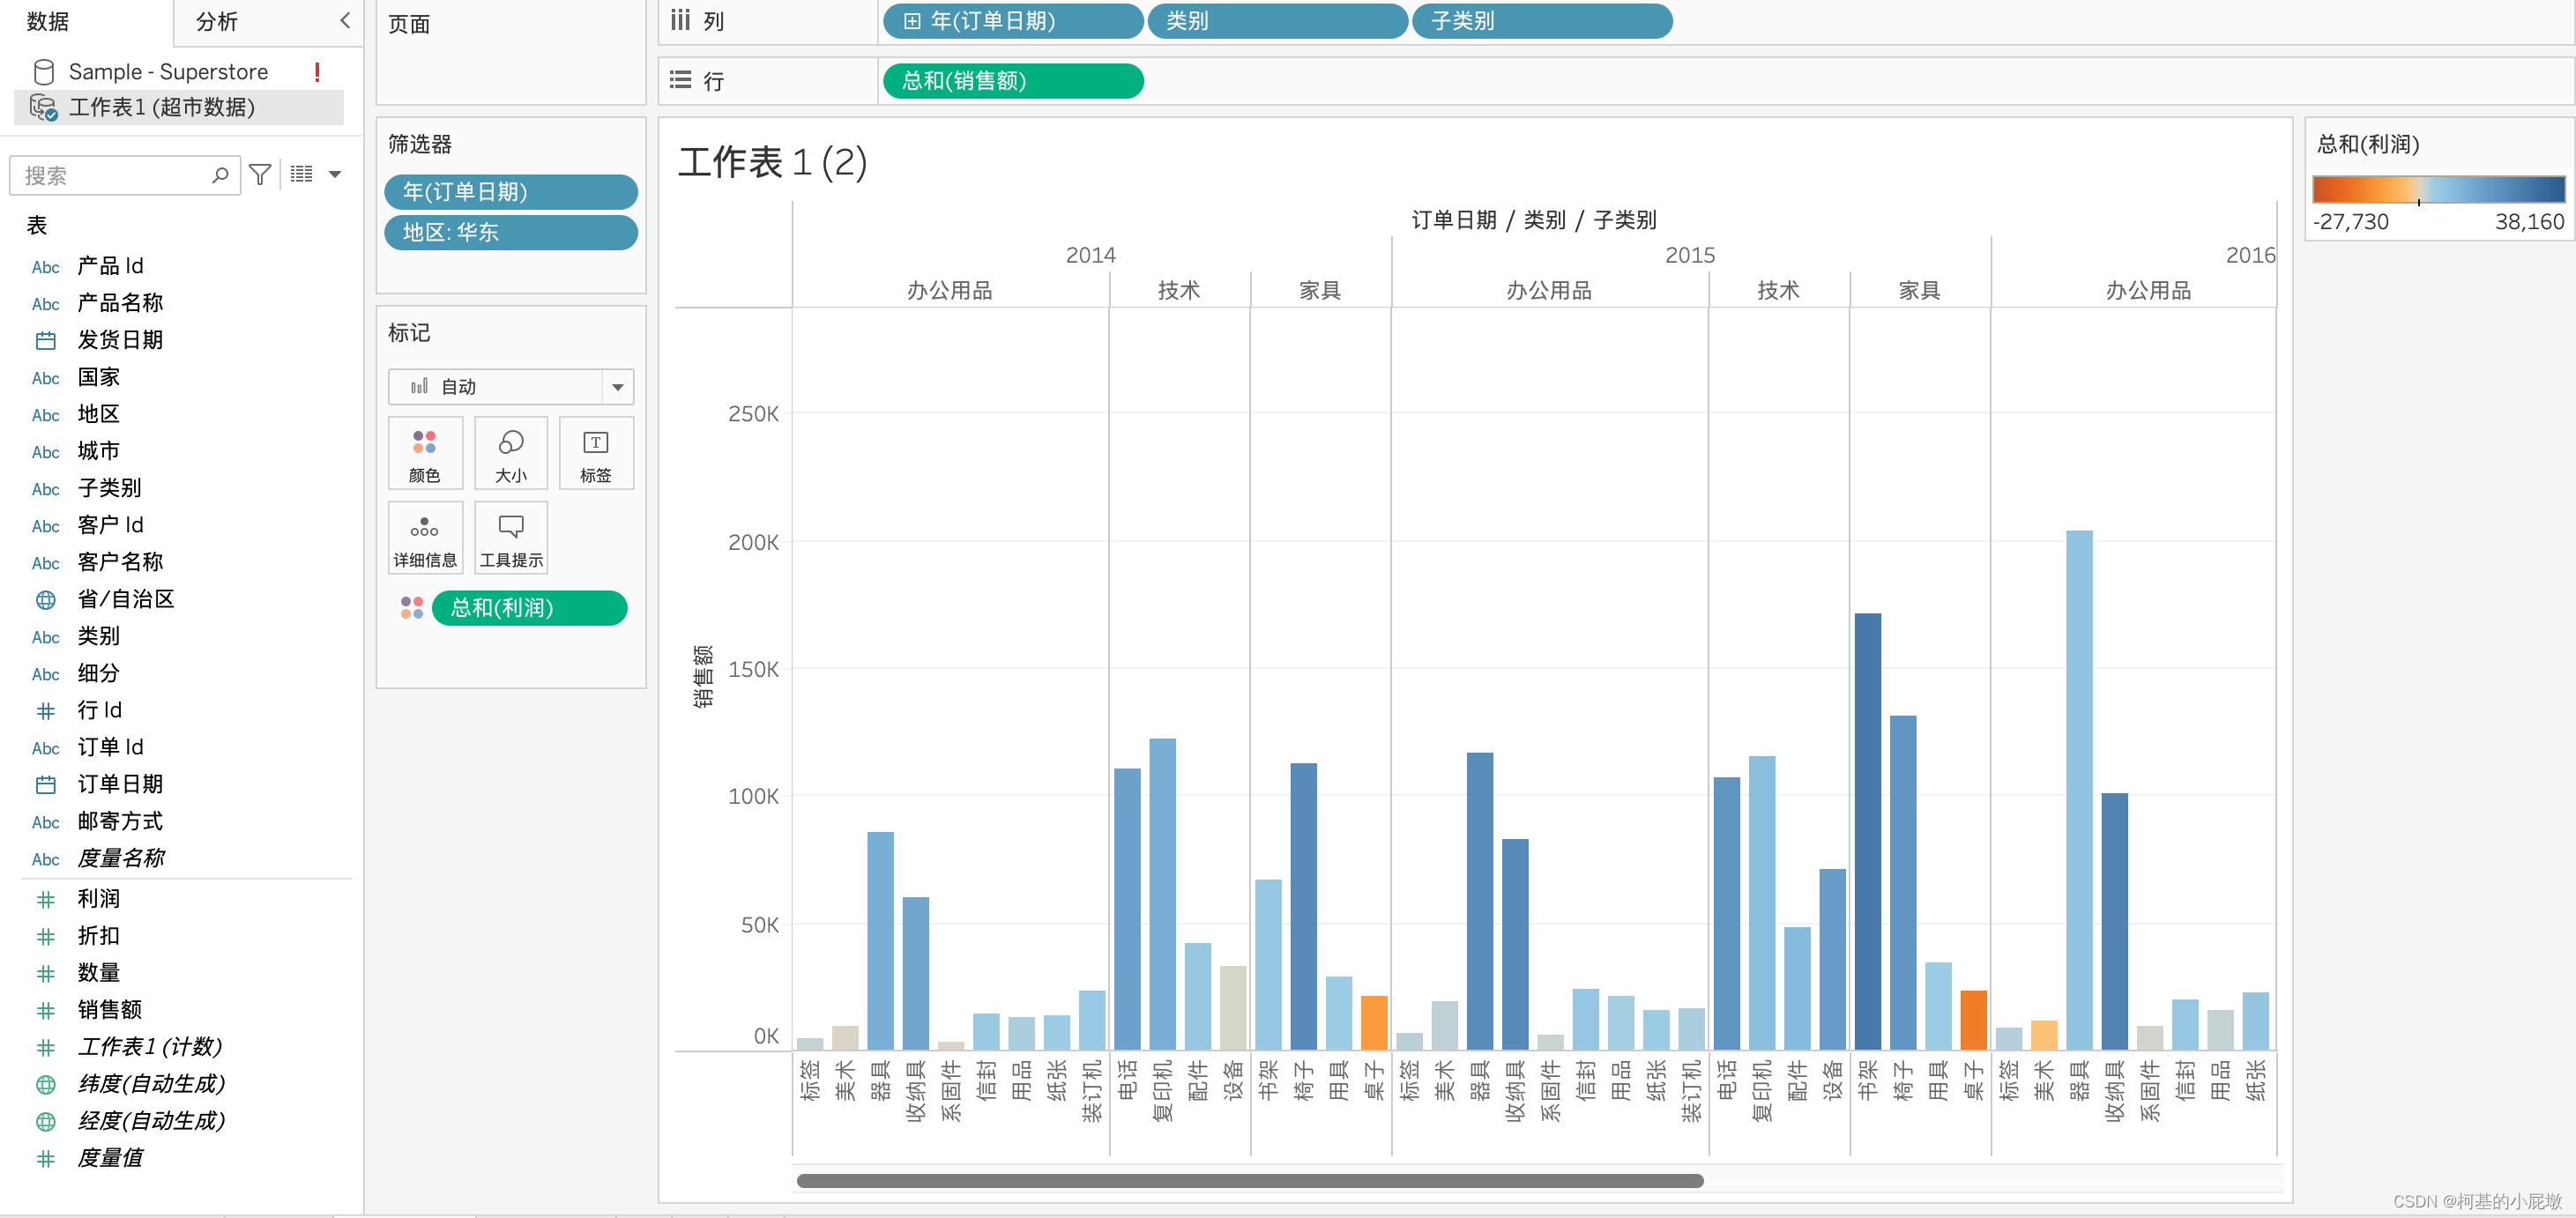
Task: Collapse the side pane with the arrow
Action: pos(345,20)
